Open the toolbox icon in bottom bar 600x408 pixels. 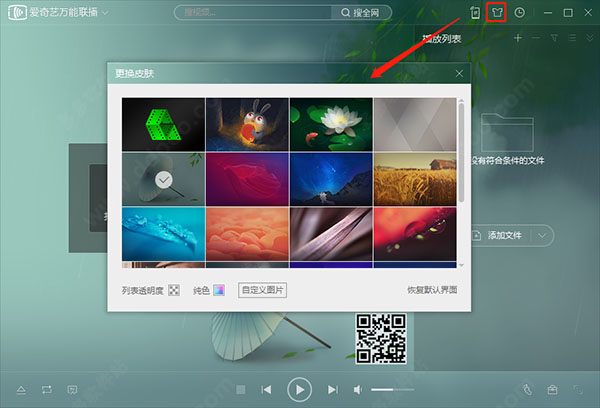(552, 390)
